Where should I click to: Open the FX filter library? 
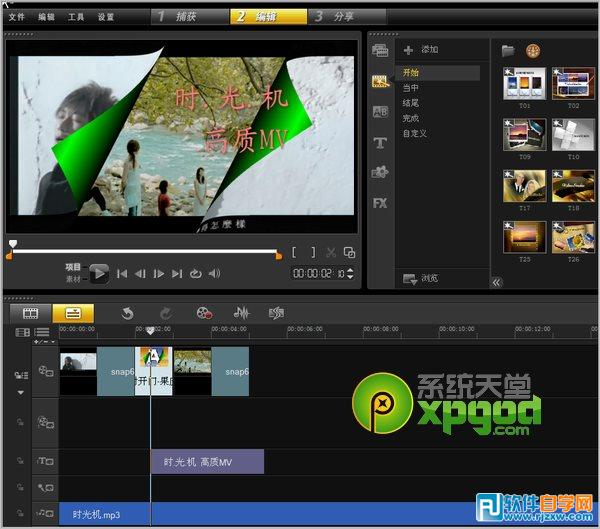click(x=380, y=203)
